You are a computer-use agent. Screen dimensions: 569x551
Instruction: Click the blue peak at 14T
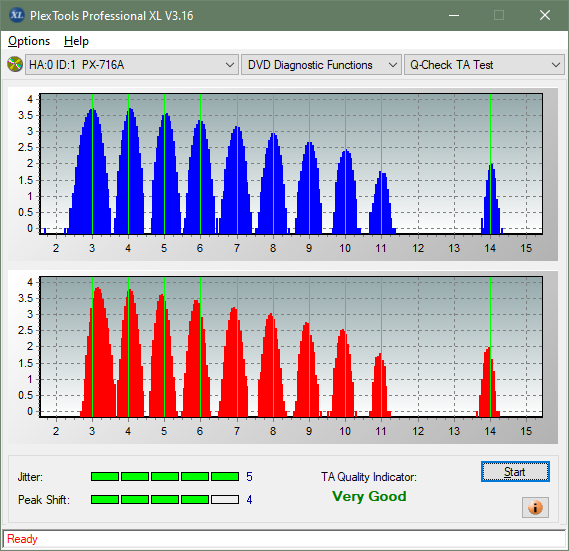tap(491, 199)
